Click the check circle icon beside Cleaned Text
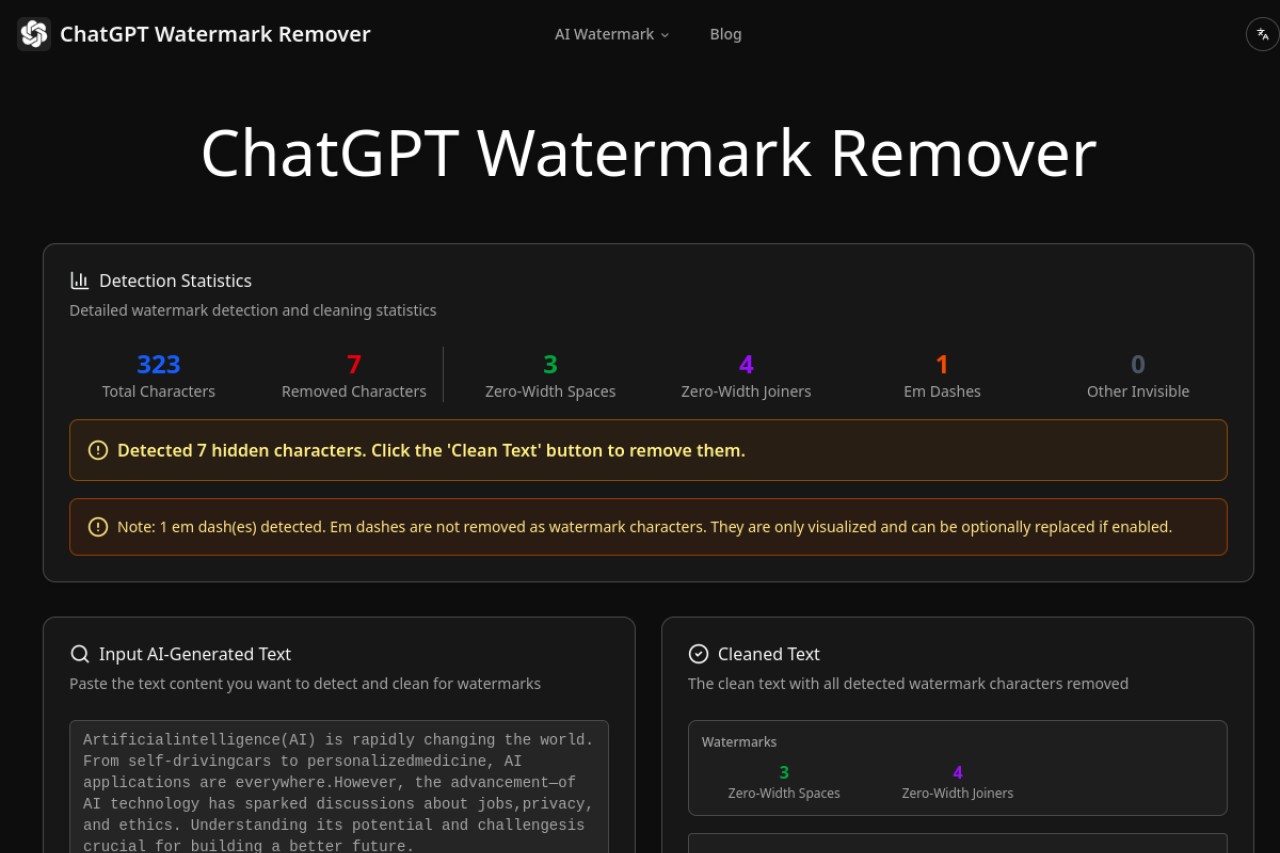Screen dimensions: 1280x853 pyautogui.click(x=699, y=654)
